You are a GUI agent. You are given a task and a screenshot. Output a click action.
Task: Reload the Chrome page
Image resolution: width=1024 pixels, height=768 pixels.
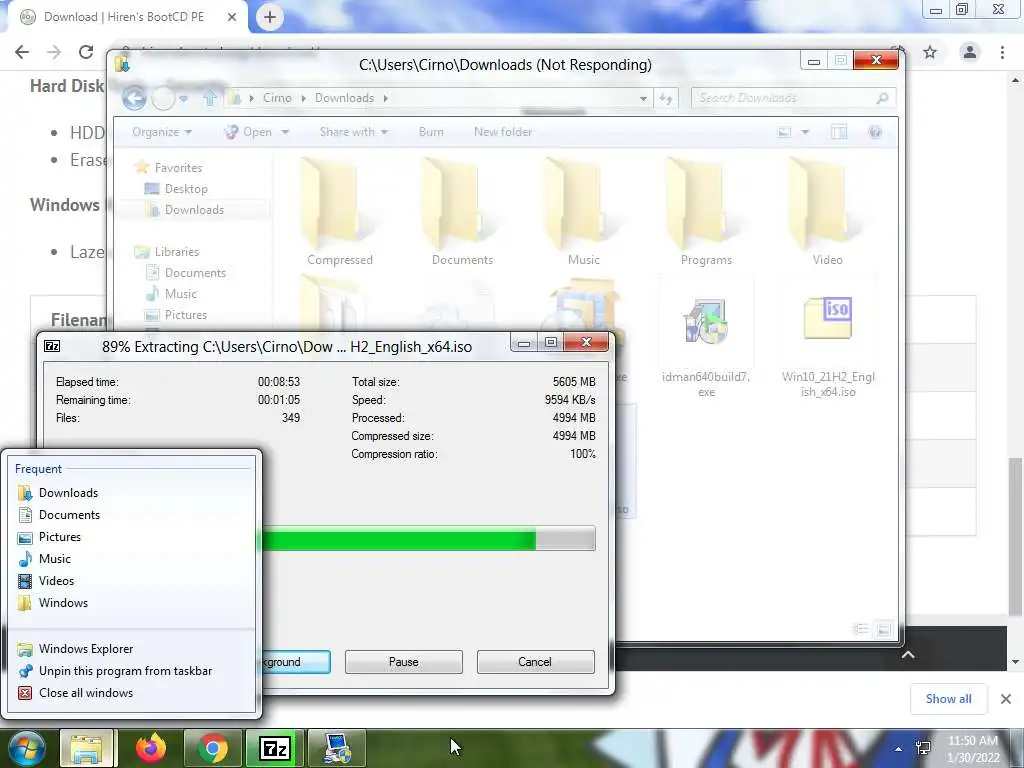click(x=86, y=52)
